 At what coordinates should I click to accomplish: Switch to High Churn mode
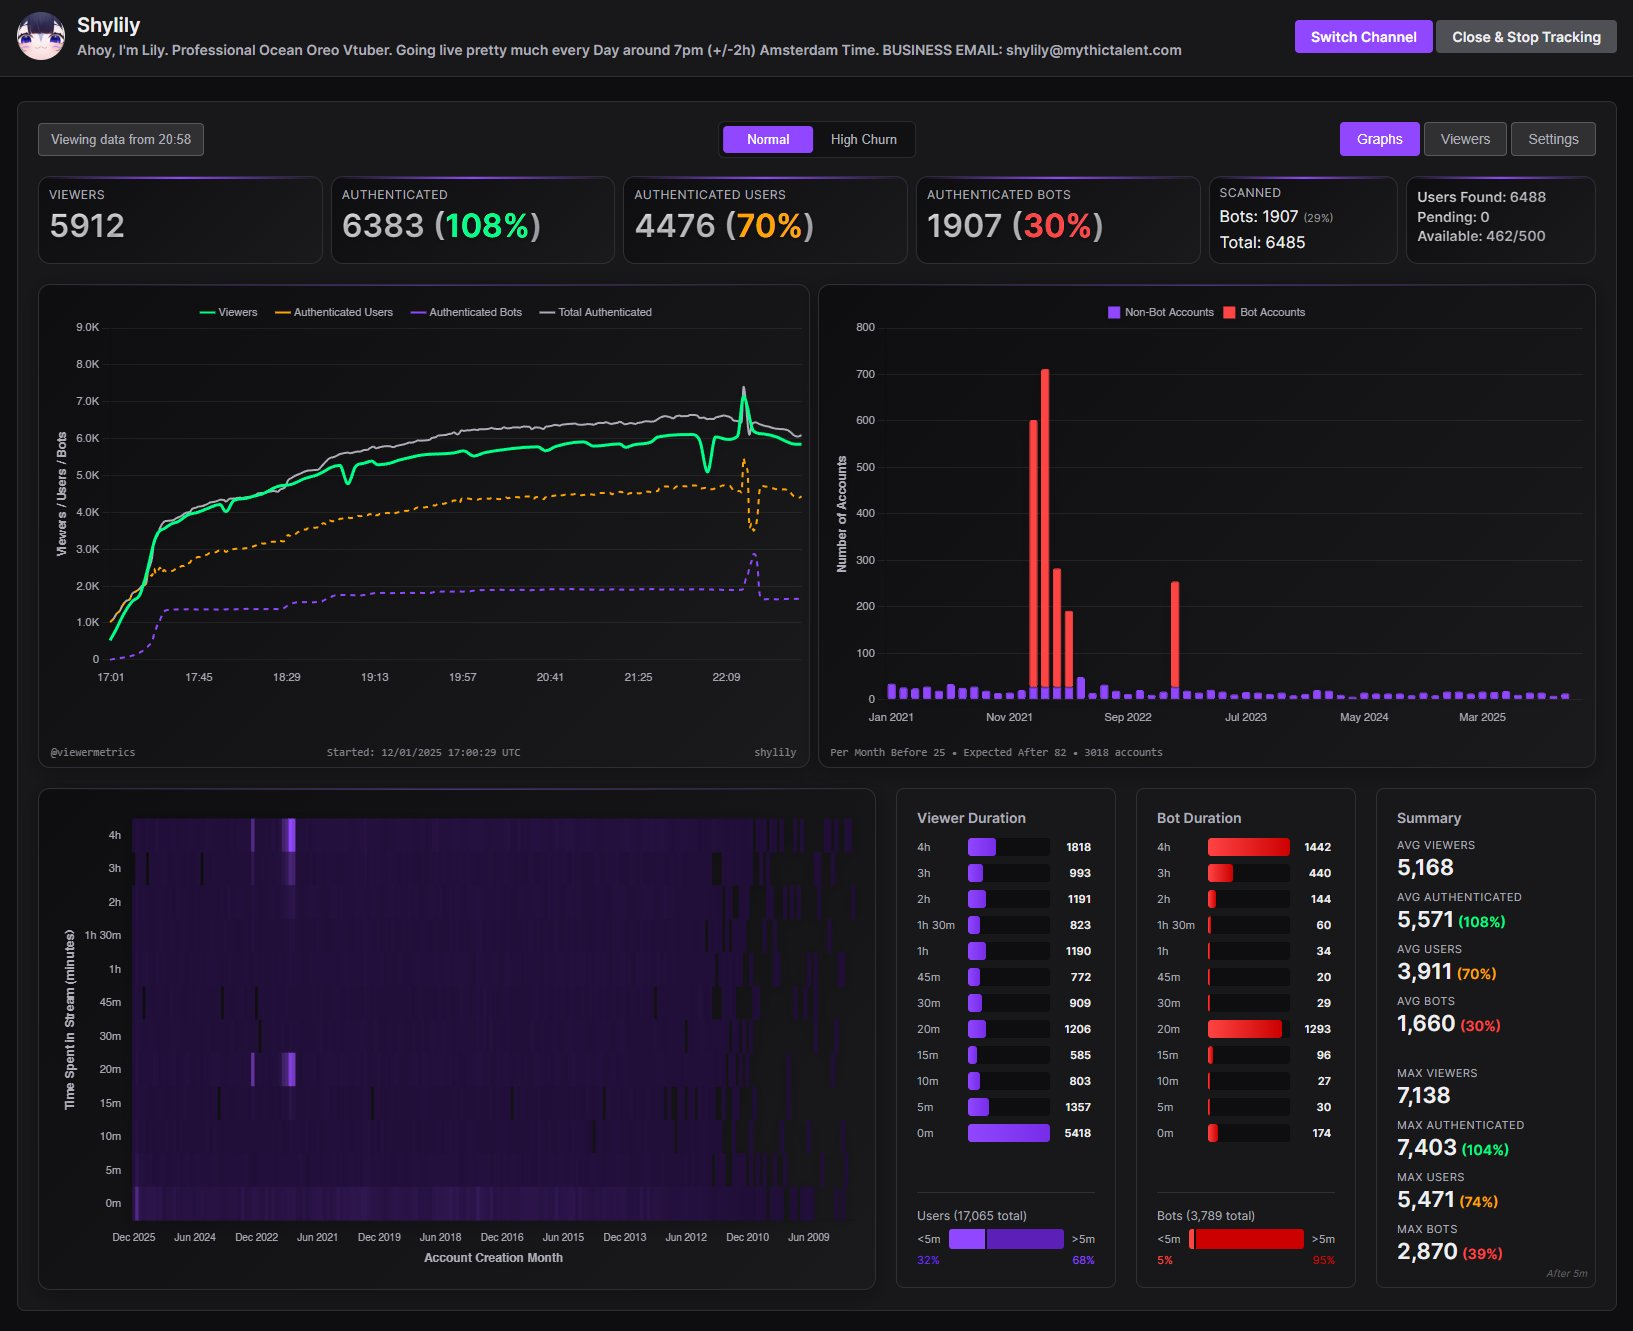(863, 139)
